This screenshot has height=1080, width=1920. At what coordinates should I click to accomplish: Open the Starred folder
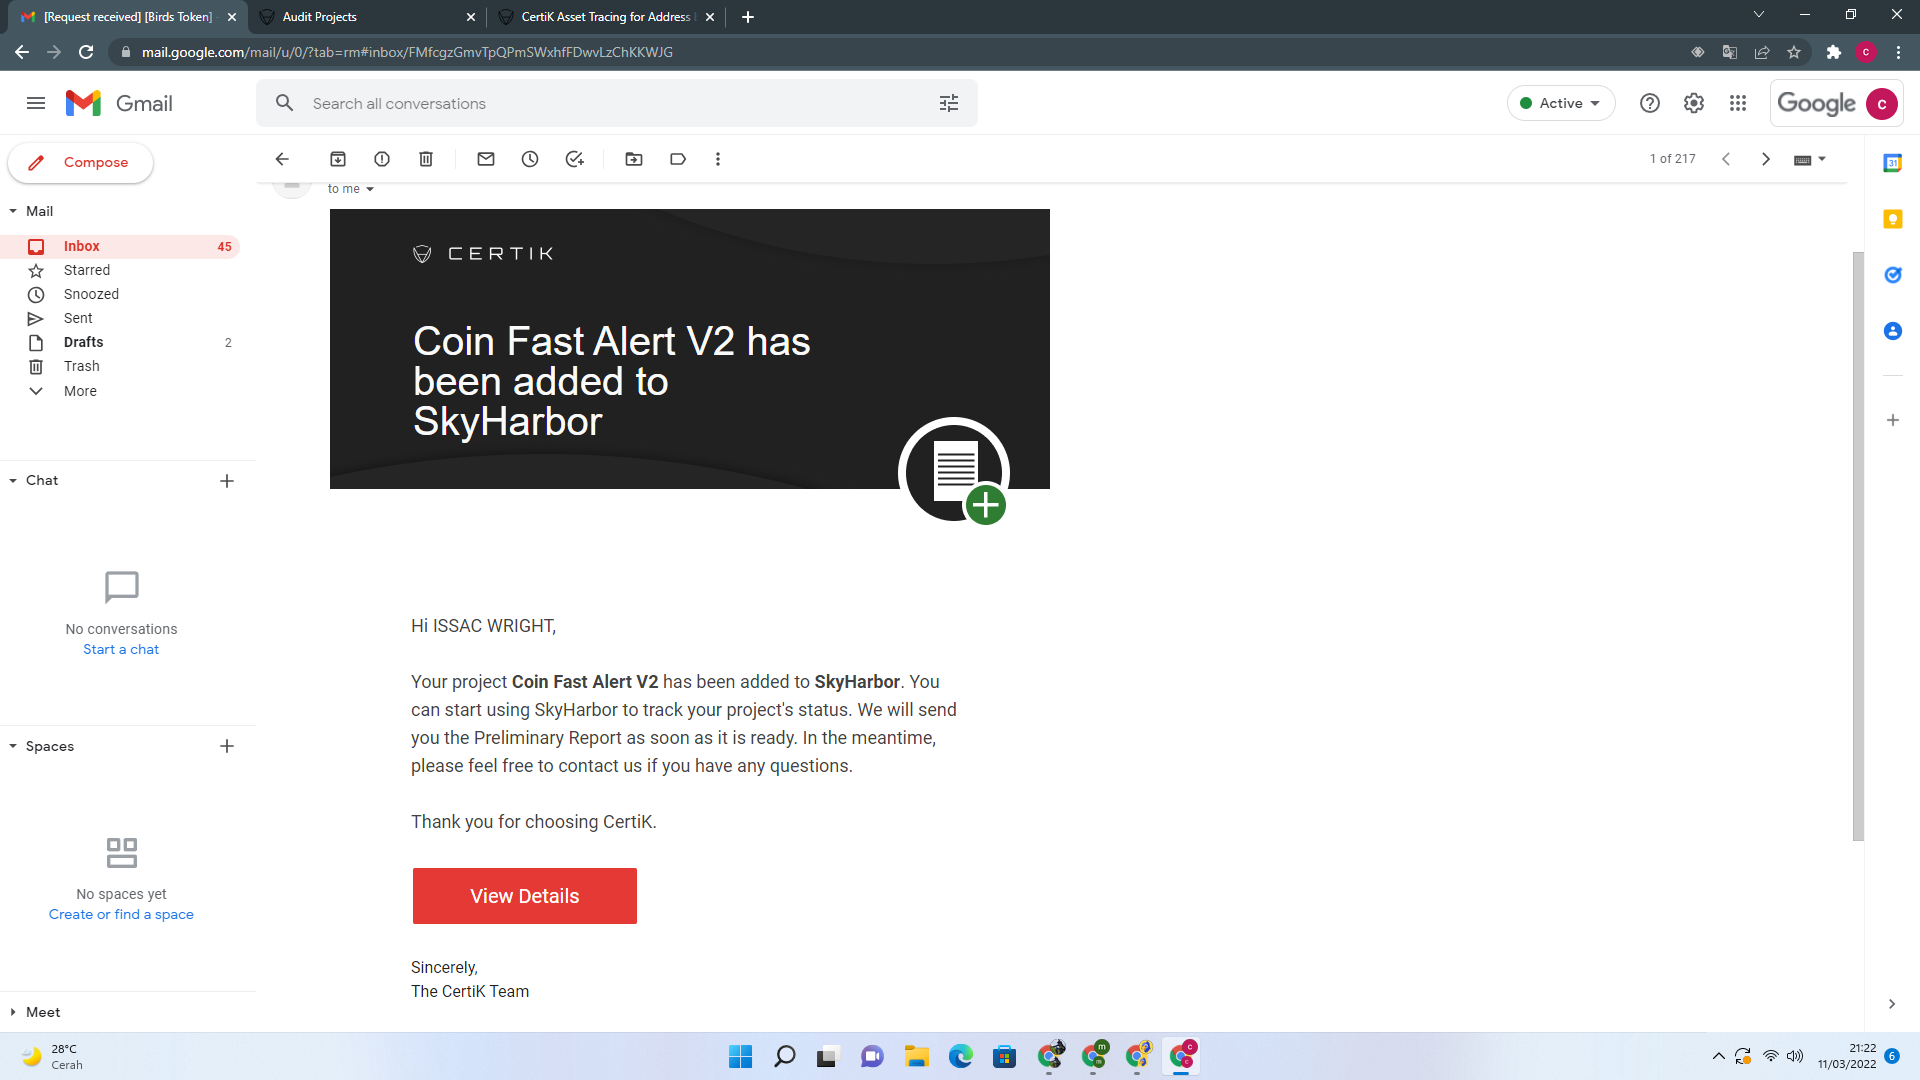tap(120, 270)
